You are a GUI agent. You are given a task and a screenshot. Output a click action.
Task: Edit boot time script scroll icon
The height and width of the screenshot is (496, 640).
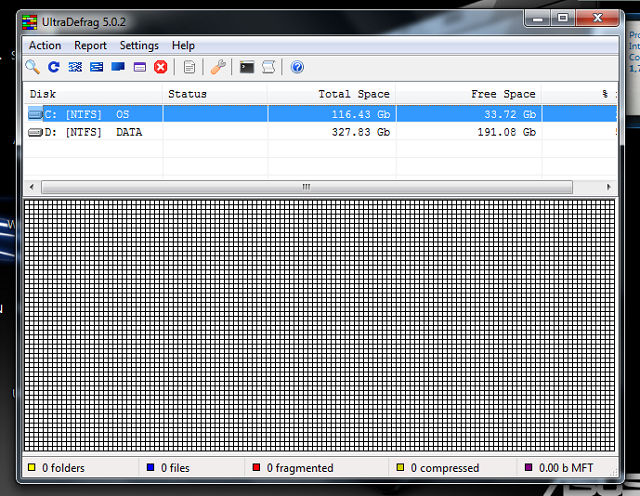(x=268, y=67)
